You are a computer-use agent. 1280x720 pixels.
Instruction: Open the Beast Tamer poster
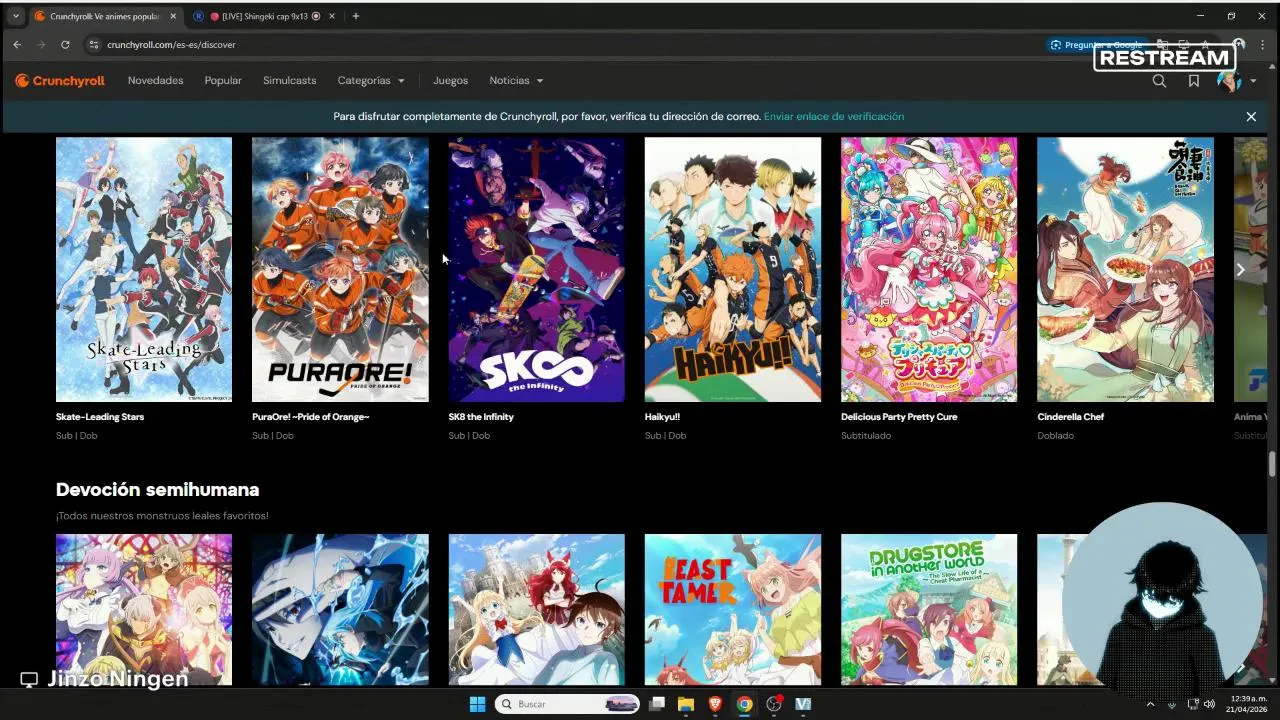tap(733, 609)
